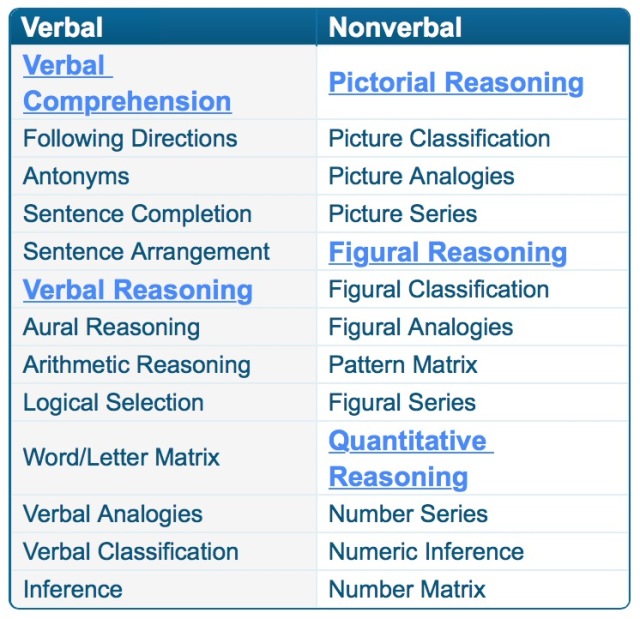The image size is (640, 619).
Task: Select the Aural Reasoning cell
Action: click(x=164, y=327)
